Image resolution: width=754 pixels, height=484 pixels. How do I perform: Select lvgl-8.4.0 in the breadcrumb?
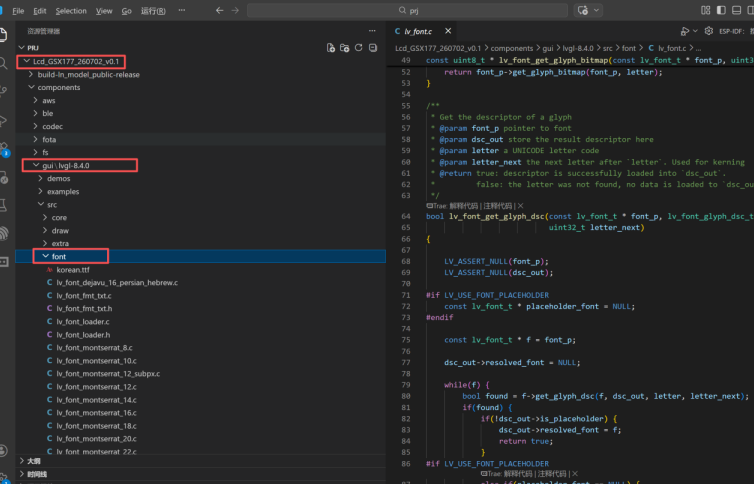click(578, 48)
